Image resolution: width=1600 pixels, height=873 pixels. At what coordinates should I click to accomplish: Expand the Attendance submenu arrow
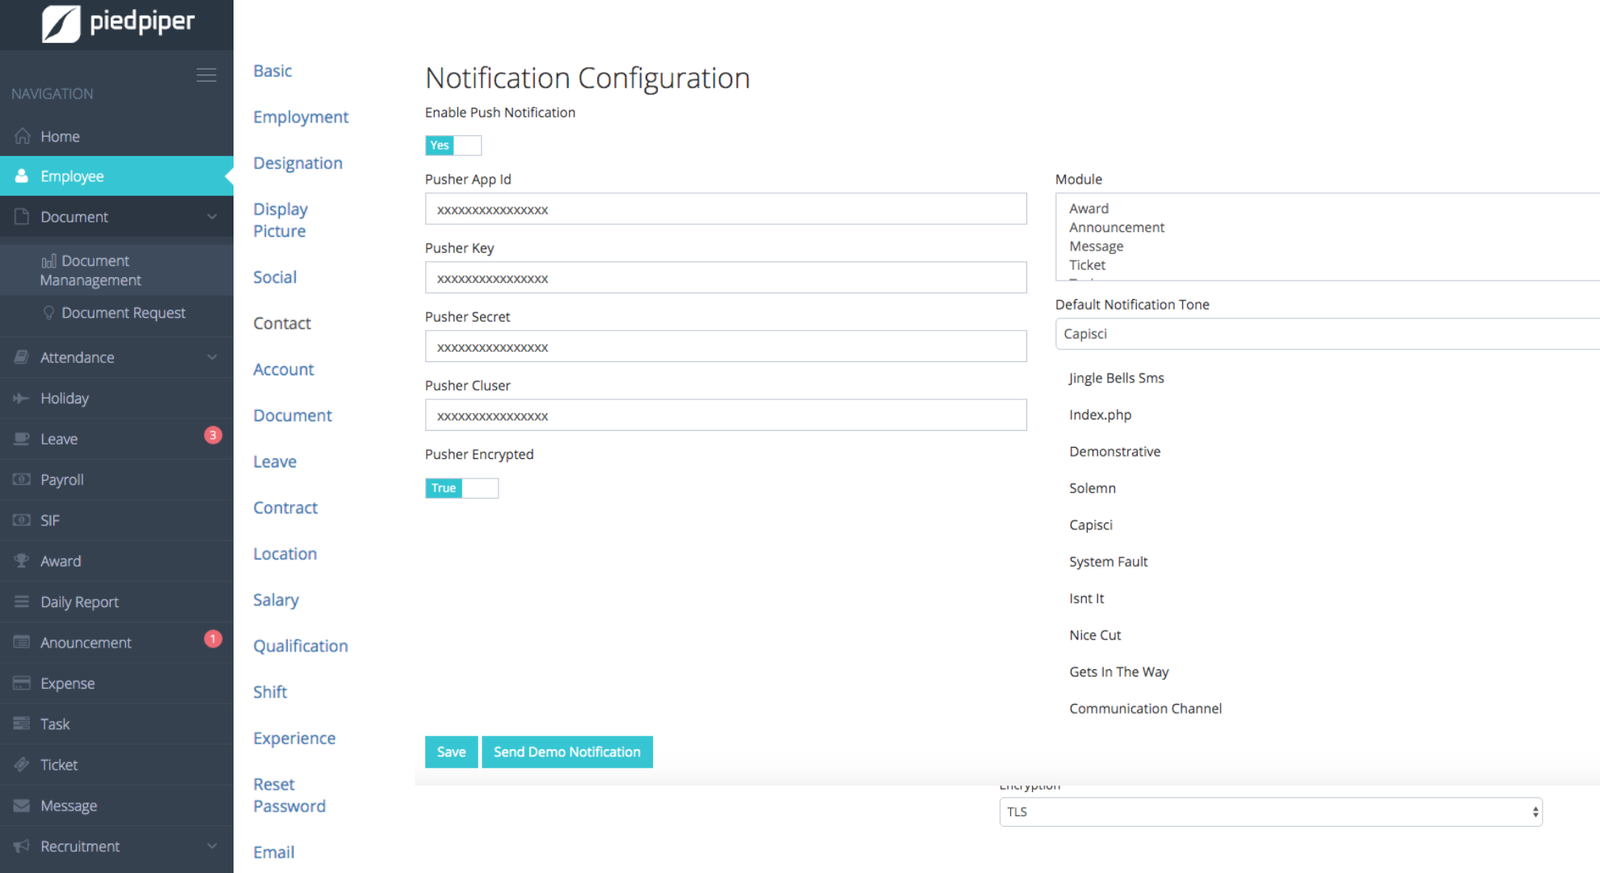click(212, 357)
